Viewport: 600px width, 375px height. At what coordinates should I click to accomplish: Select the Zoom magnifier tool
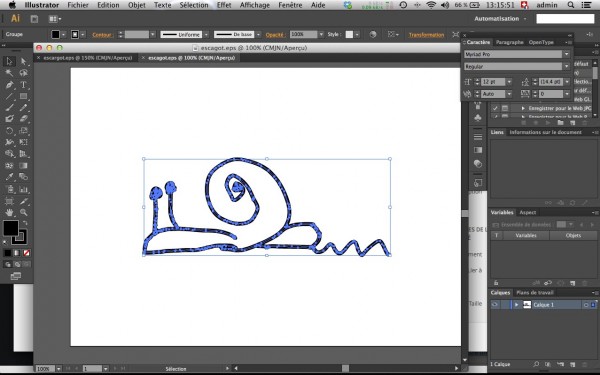click(24, 212)
